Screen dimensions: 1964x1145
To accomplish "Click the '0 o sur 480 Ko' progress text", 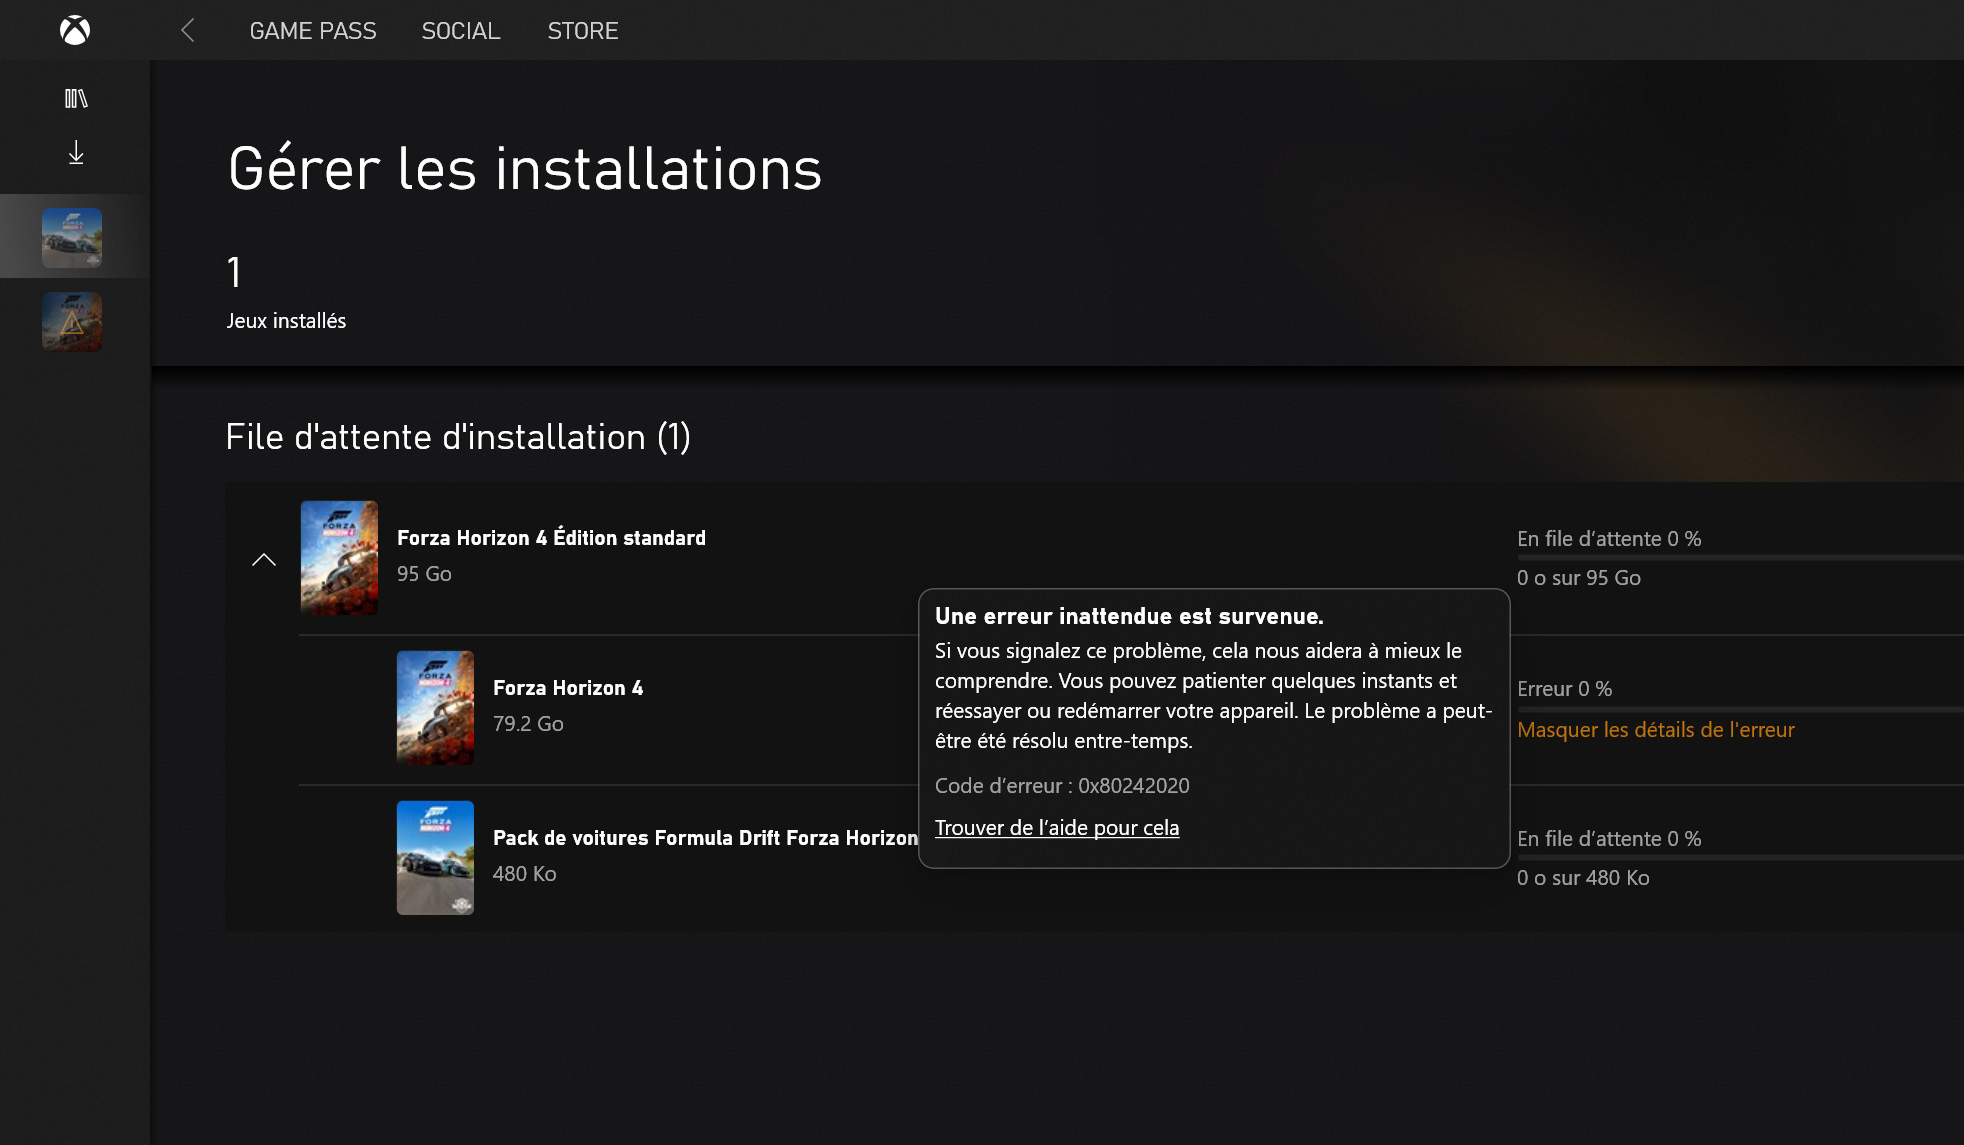I will (x=1583, y=878).
